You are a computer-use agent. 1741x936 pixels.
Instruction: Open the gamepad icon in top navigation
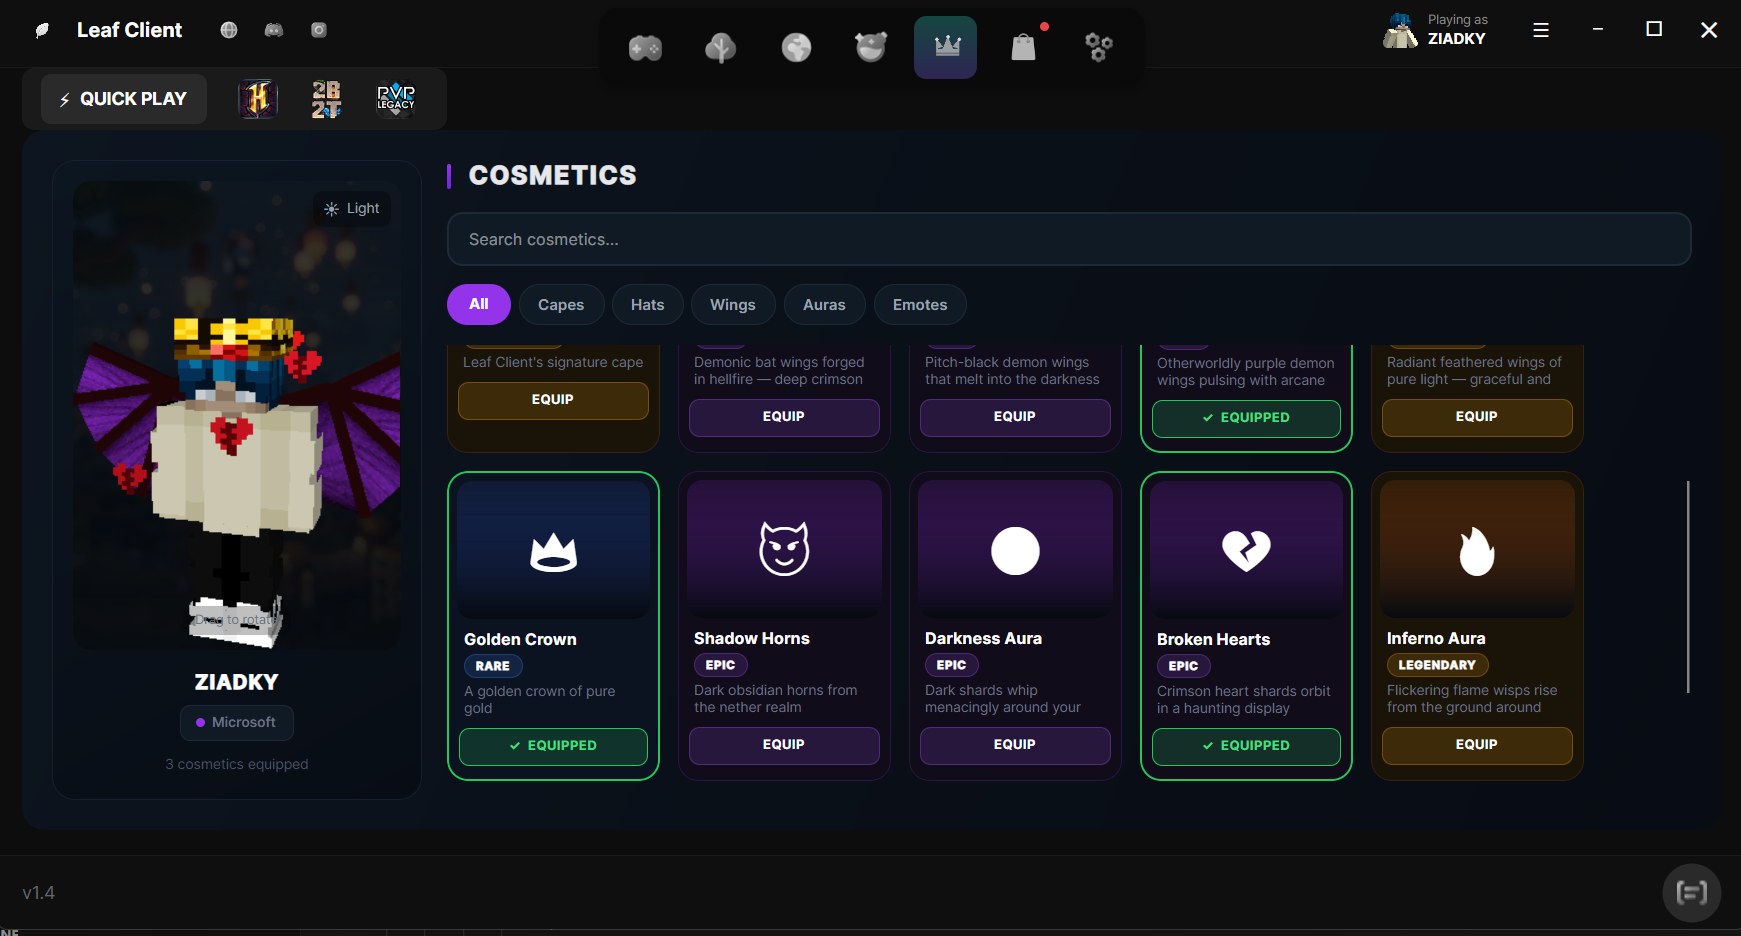tap(645, 47)
